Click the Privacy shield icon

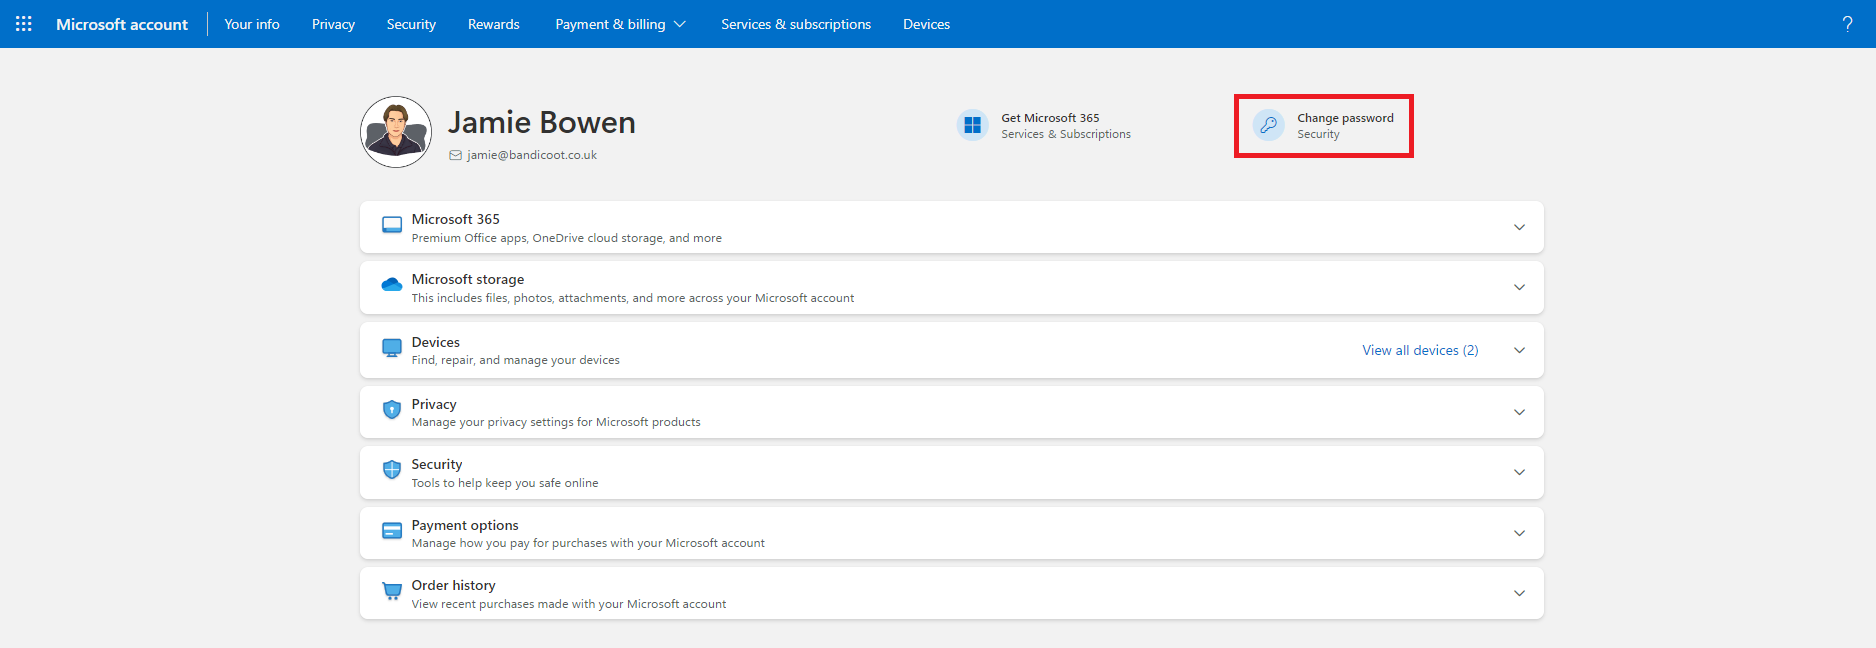392,410
